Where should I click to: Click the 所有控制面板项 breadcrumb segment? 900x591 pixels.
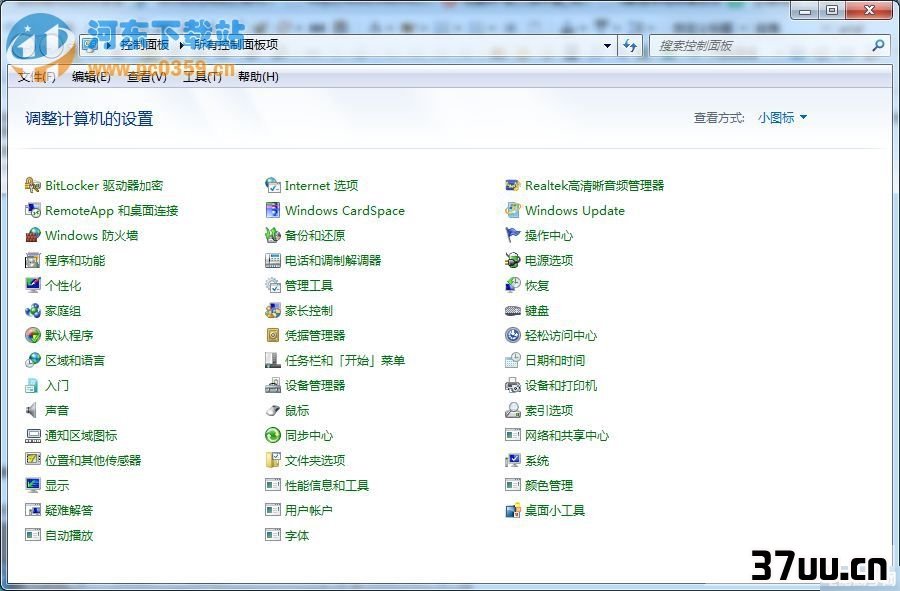tap(236, 45)
